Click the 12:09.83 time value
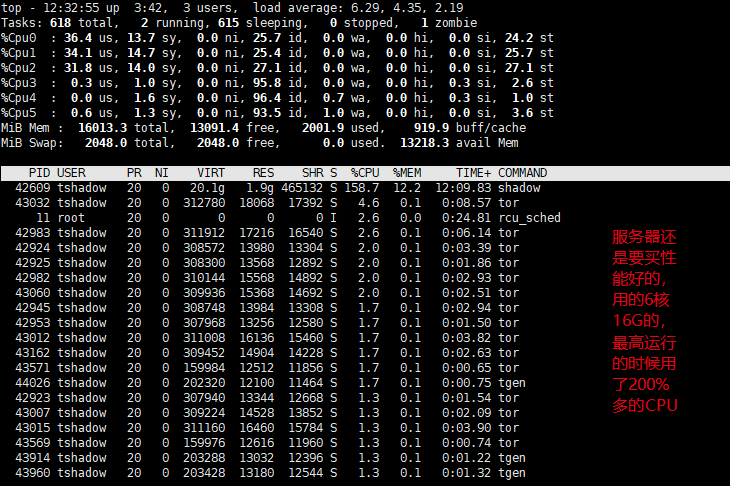 (x=463, y=188)
